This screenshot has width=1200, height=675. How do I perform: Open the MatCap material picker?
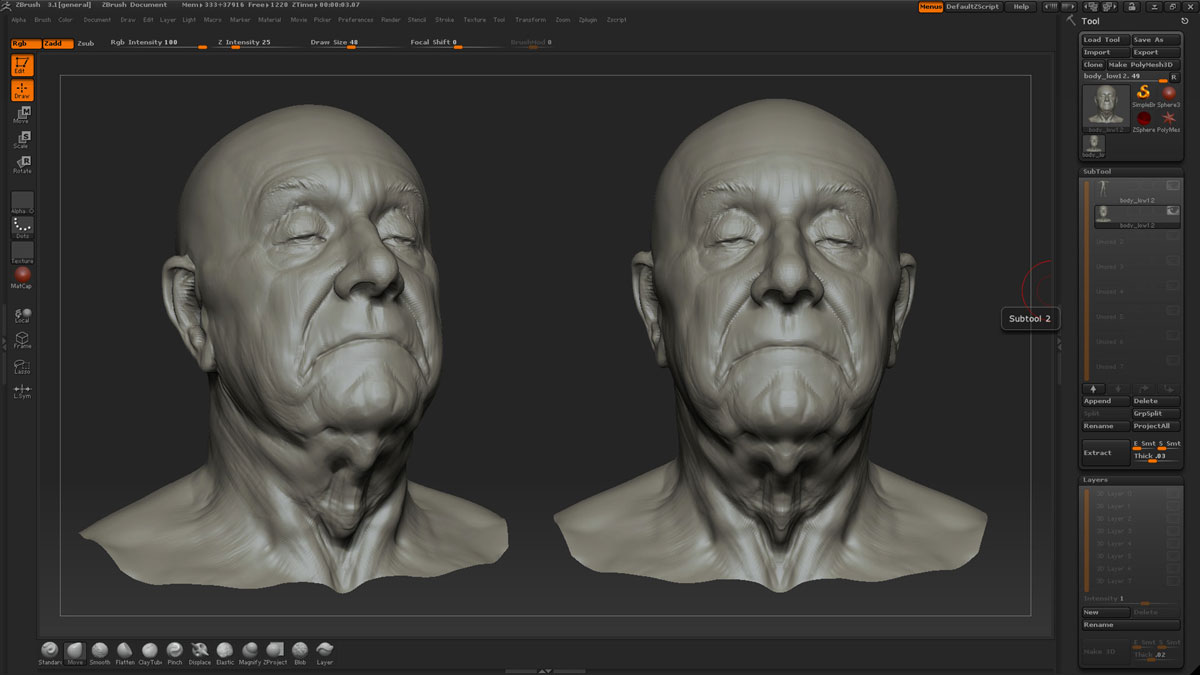pos(22,276)
